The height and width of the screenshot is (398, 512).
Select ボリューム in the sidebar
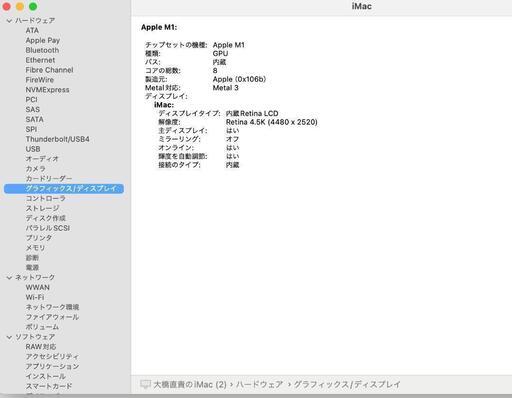42,327
